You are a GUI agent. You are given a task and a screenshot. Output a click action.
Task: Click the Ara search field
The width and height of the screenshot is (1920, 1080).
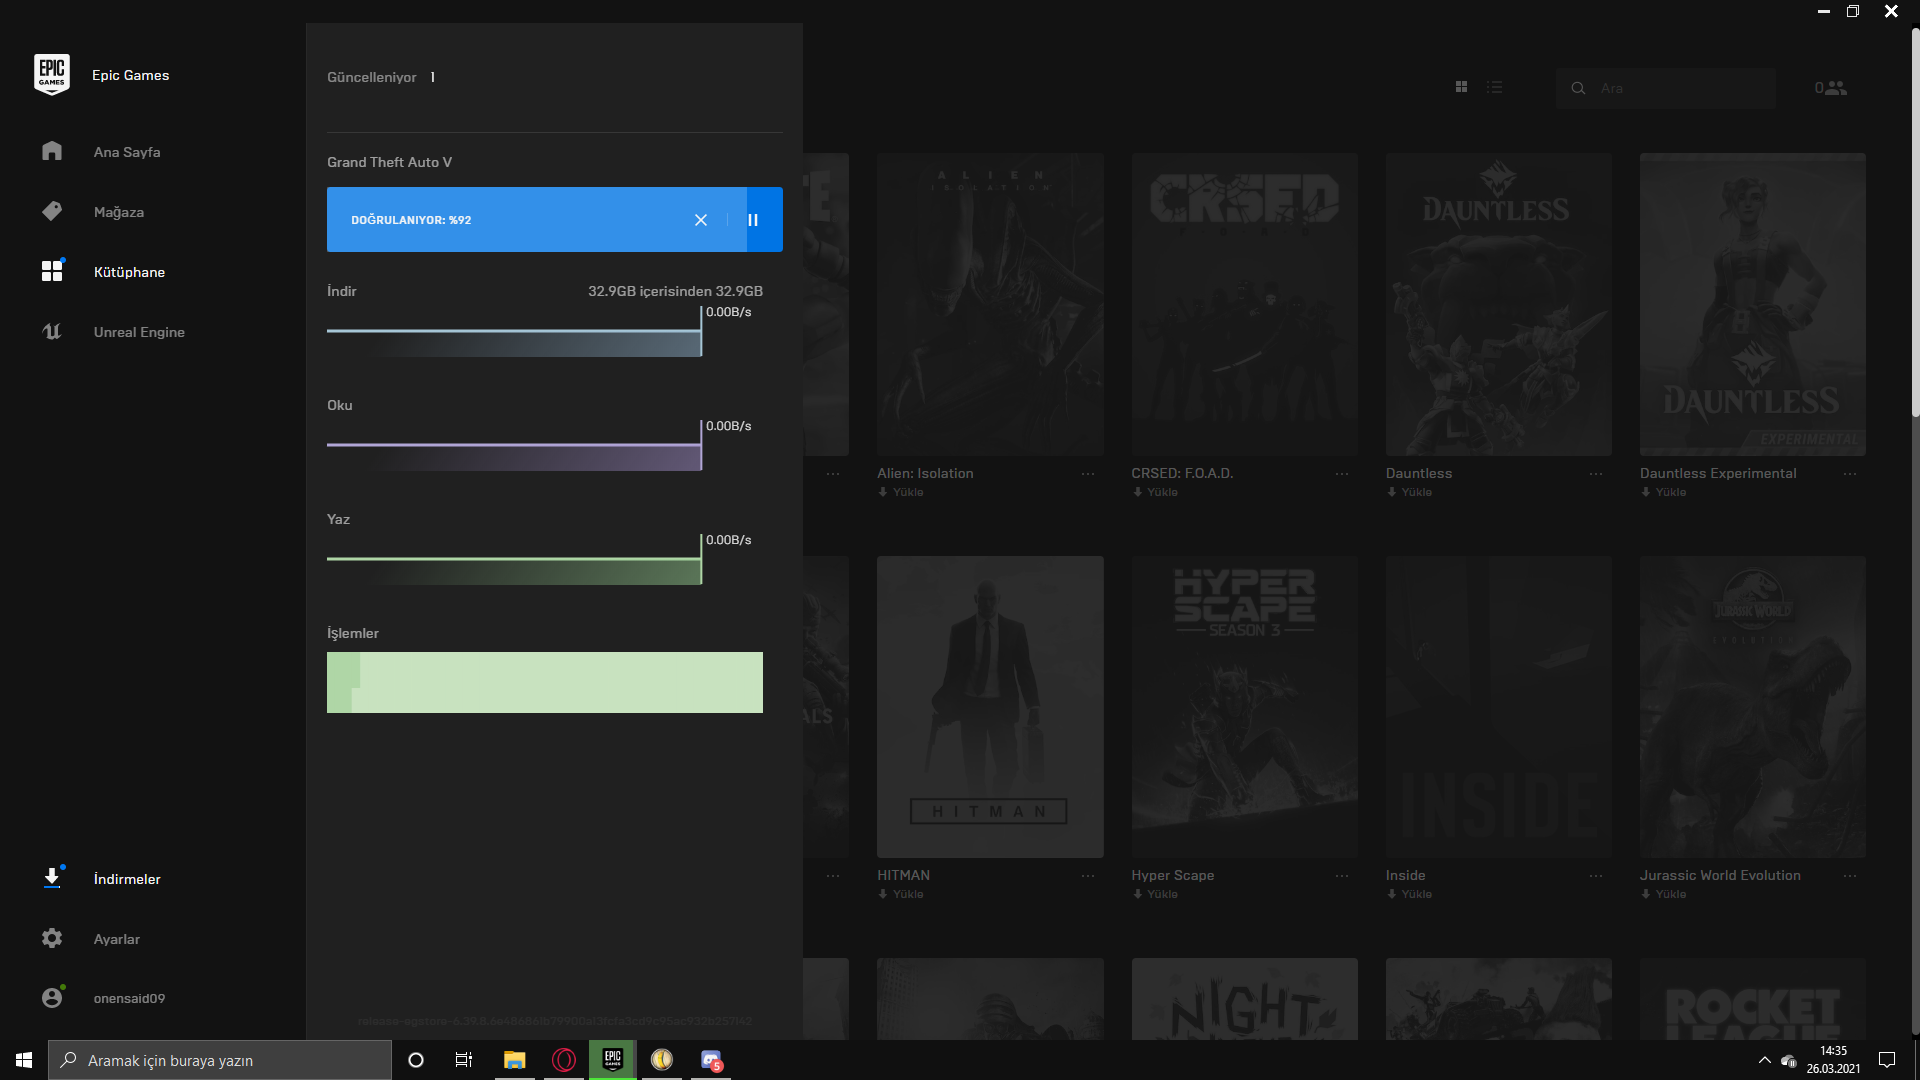(x=1680, y=88)
